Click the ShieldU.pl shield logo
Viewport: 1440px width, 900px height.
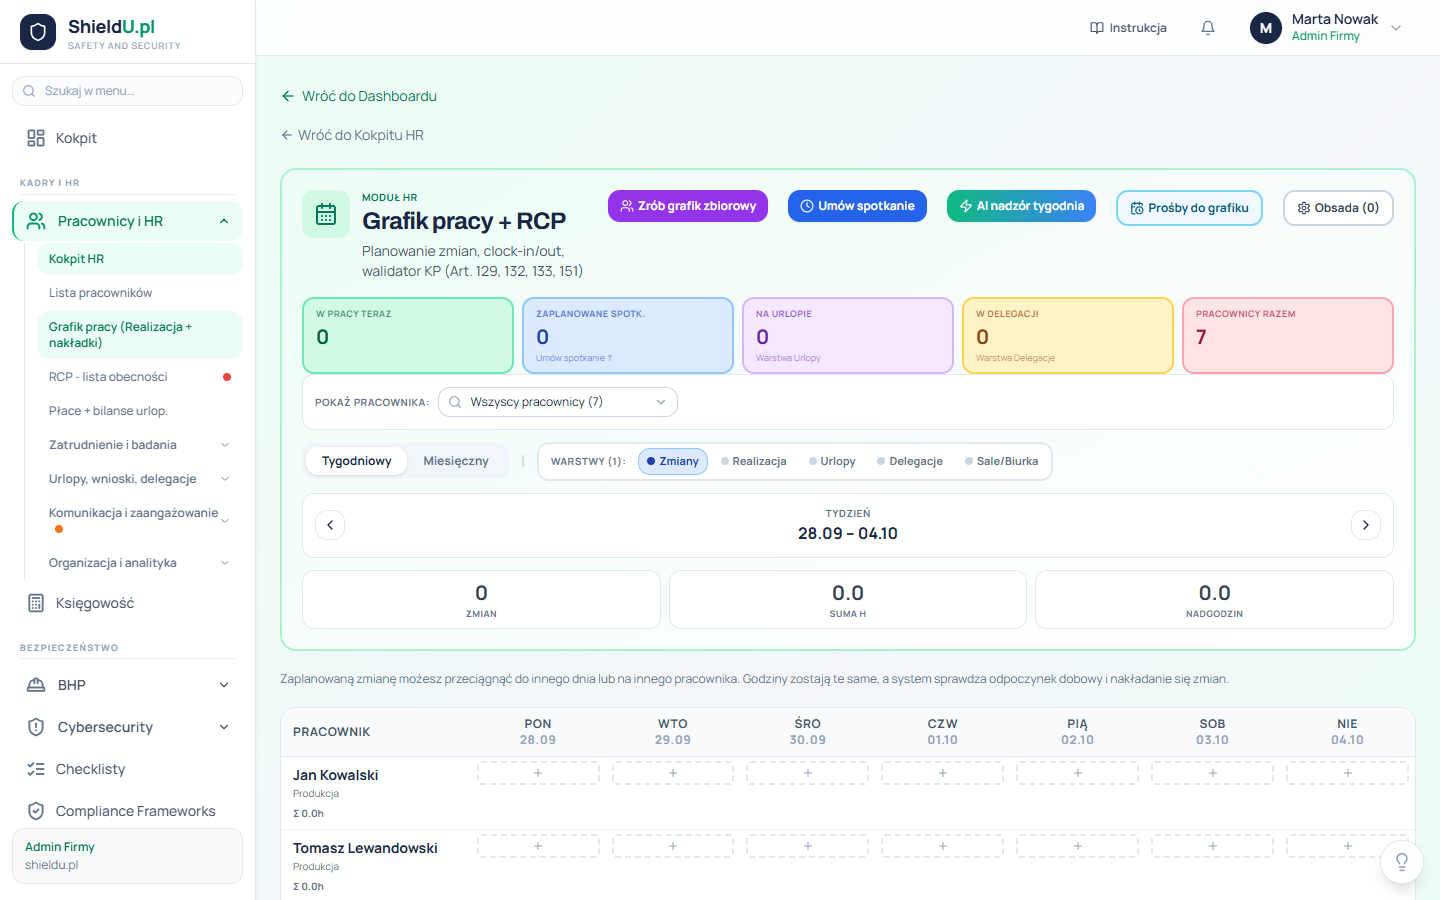pyautogui.click(x=38, y=32)
